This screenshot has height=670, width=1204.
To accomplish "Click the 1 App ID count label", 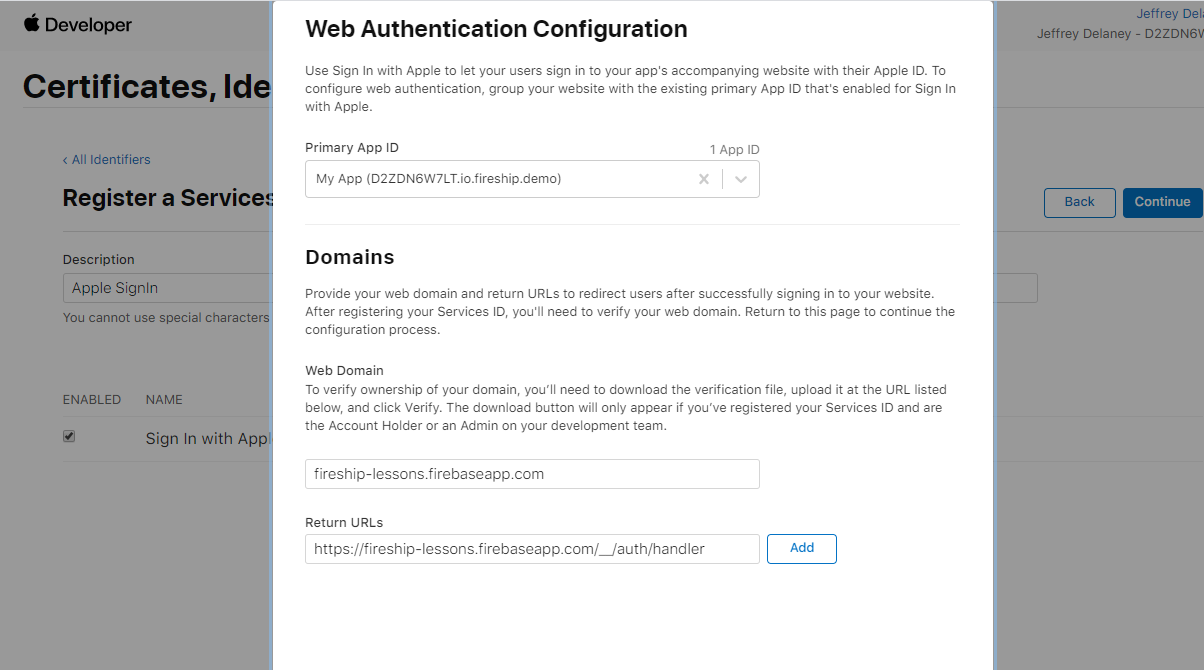I will pos(734,149).
